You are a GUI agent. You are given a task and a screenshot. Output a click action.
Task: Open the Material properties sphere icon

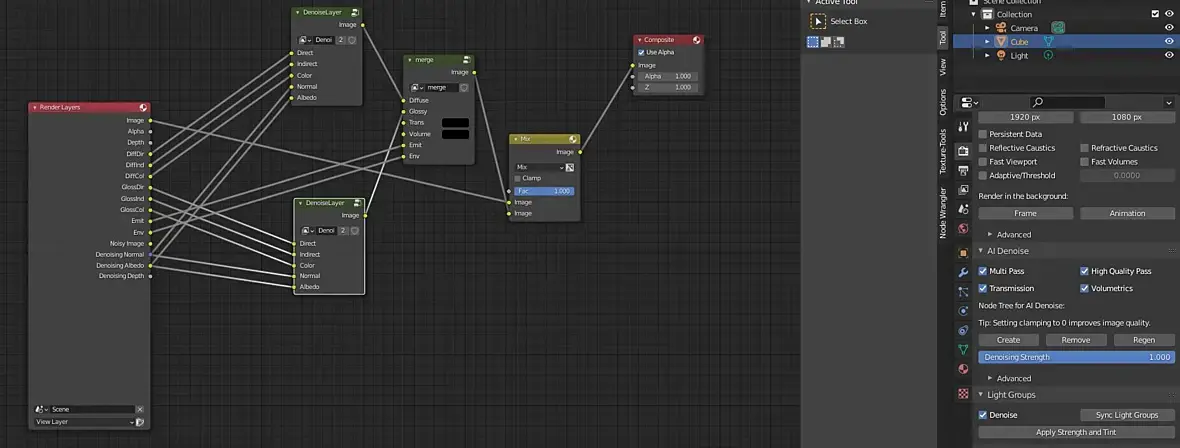pyautogui.click(x=963, y=369)
